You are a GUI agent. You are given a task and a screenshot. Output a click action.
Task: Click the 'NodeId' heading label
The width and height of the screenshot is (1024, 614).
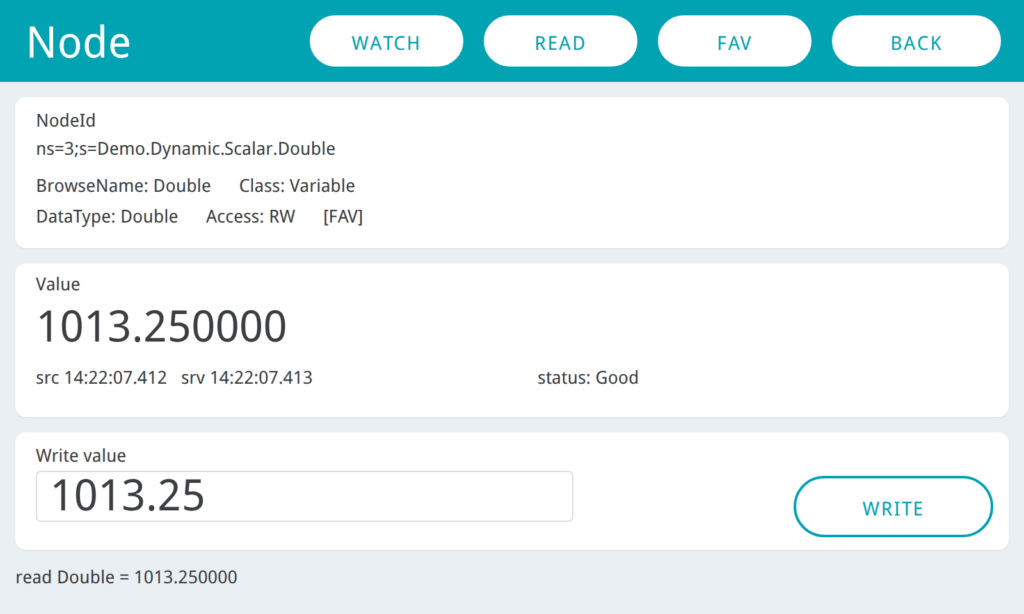click(x=66, y=120)
